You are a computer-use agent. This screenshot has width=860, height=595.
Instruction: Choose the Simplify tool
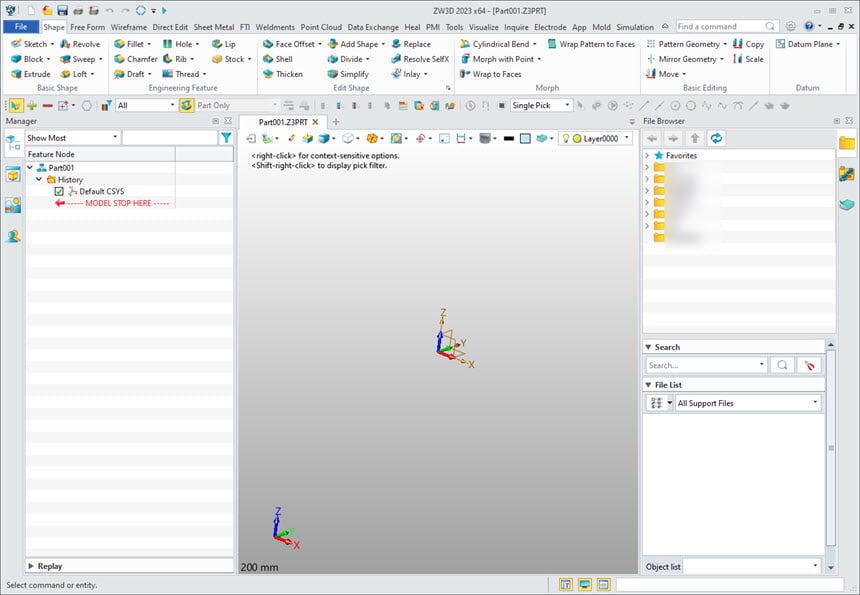coord(348,74)
